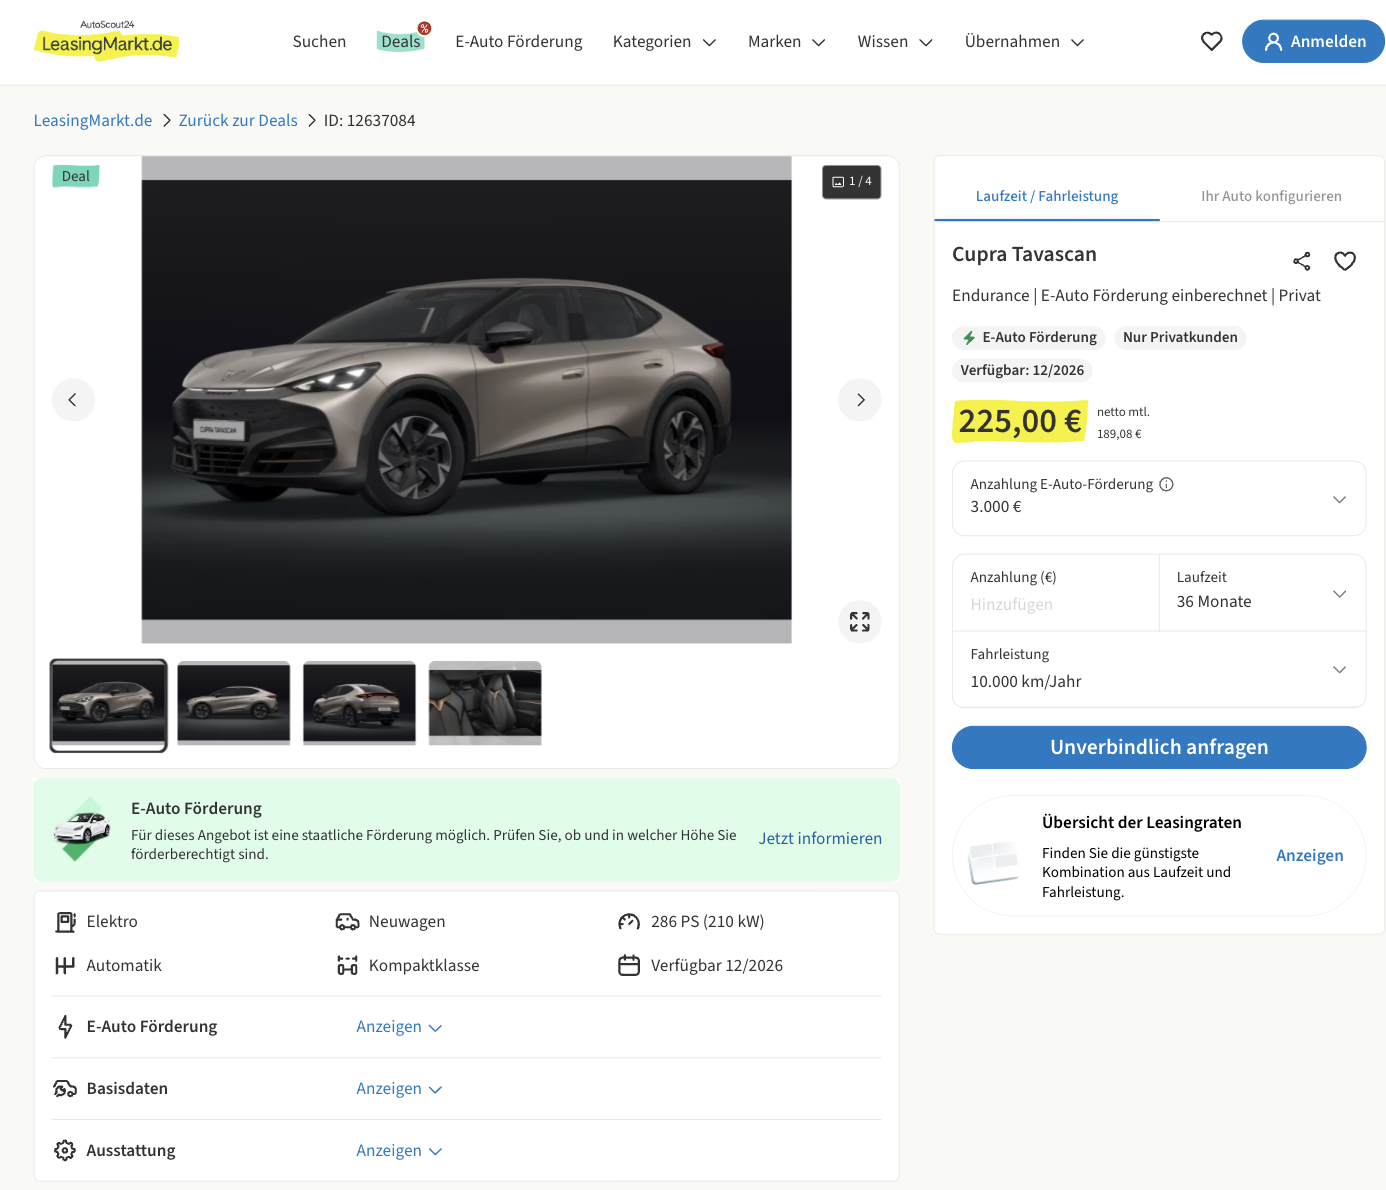Show the next car image
This screenshot has width=1386, height=1190.
(860, 400)
